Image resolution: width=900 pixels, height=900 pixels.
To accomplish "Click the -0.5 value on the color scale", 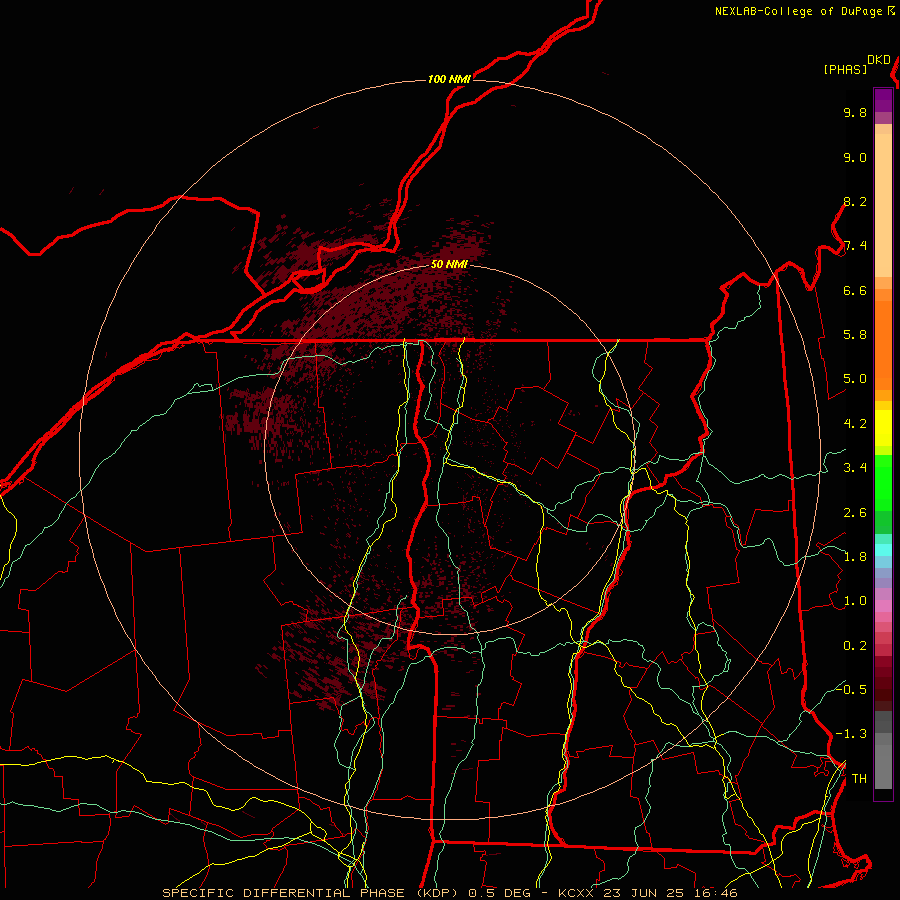I will click(x=852, y=689).
